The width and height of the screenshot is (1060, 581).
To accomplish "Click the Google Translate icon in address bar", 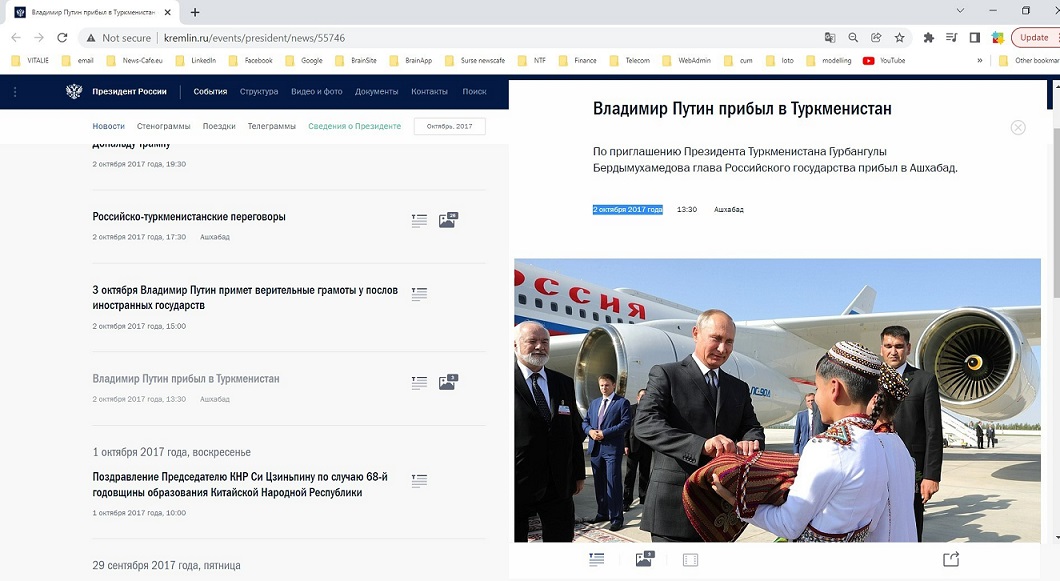I will (830, 38).
